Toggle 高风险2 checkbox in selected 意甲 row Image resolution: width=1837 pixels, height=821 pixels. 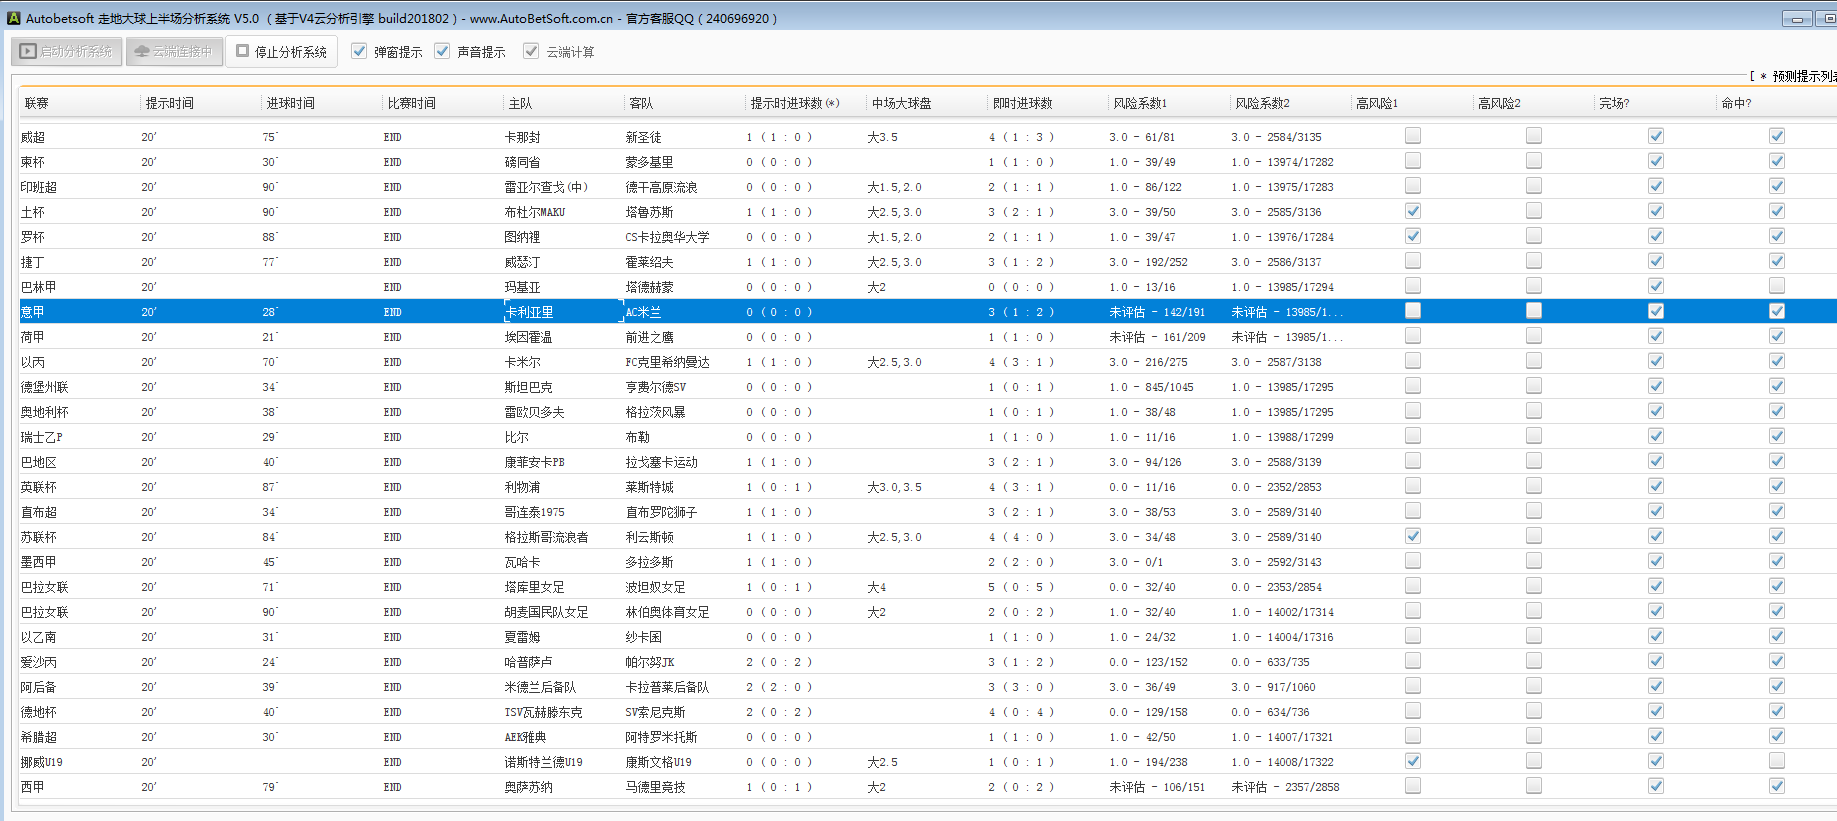pos(1534,311)
